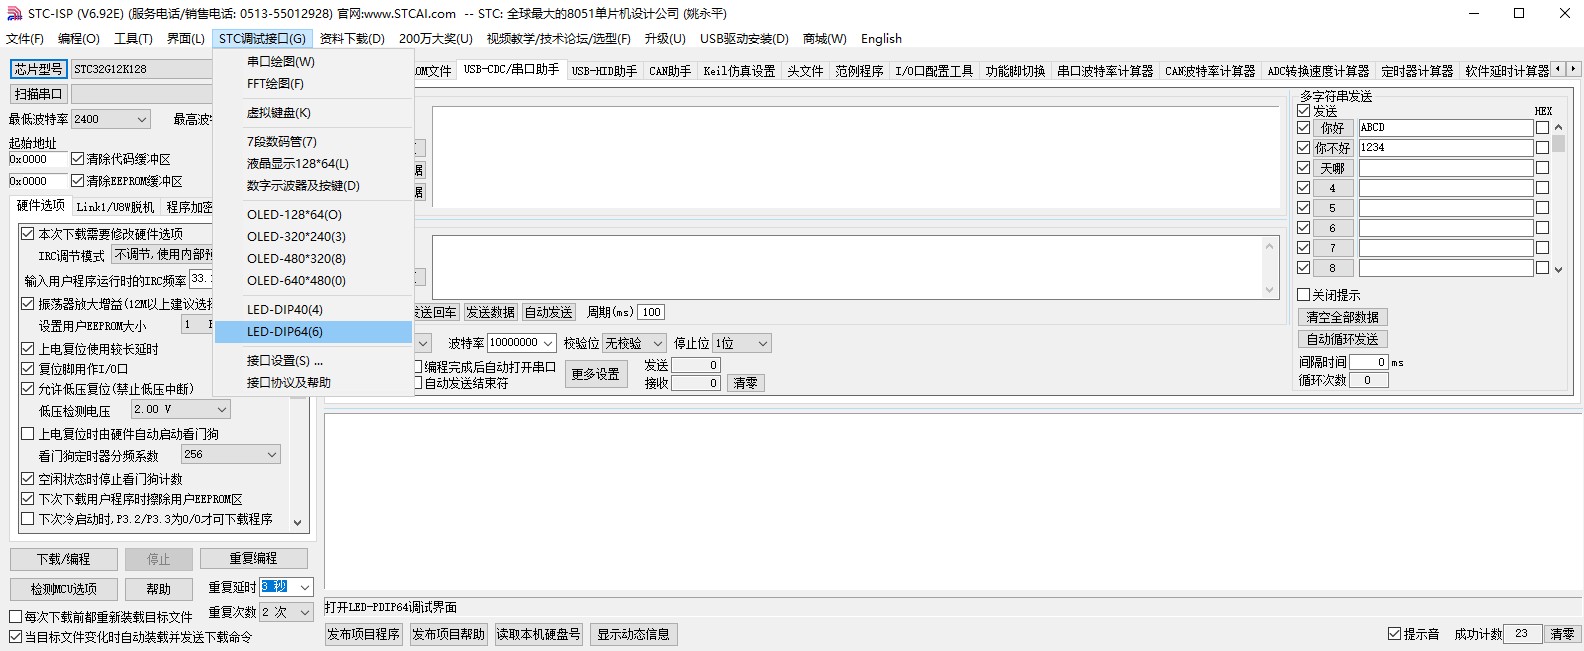This screenshot has width=1584, height=651.
Task: Select 7段数码管(7) menu item
Action: (314, 142)
